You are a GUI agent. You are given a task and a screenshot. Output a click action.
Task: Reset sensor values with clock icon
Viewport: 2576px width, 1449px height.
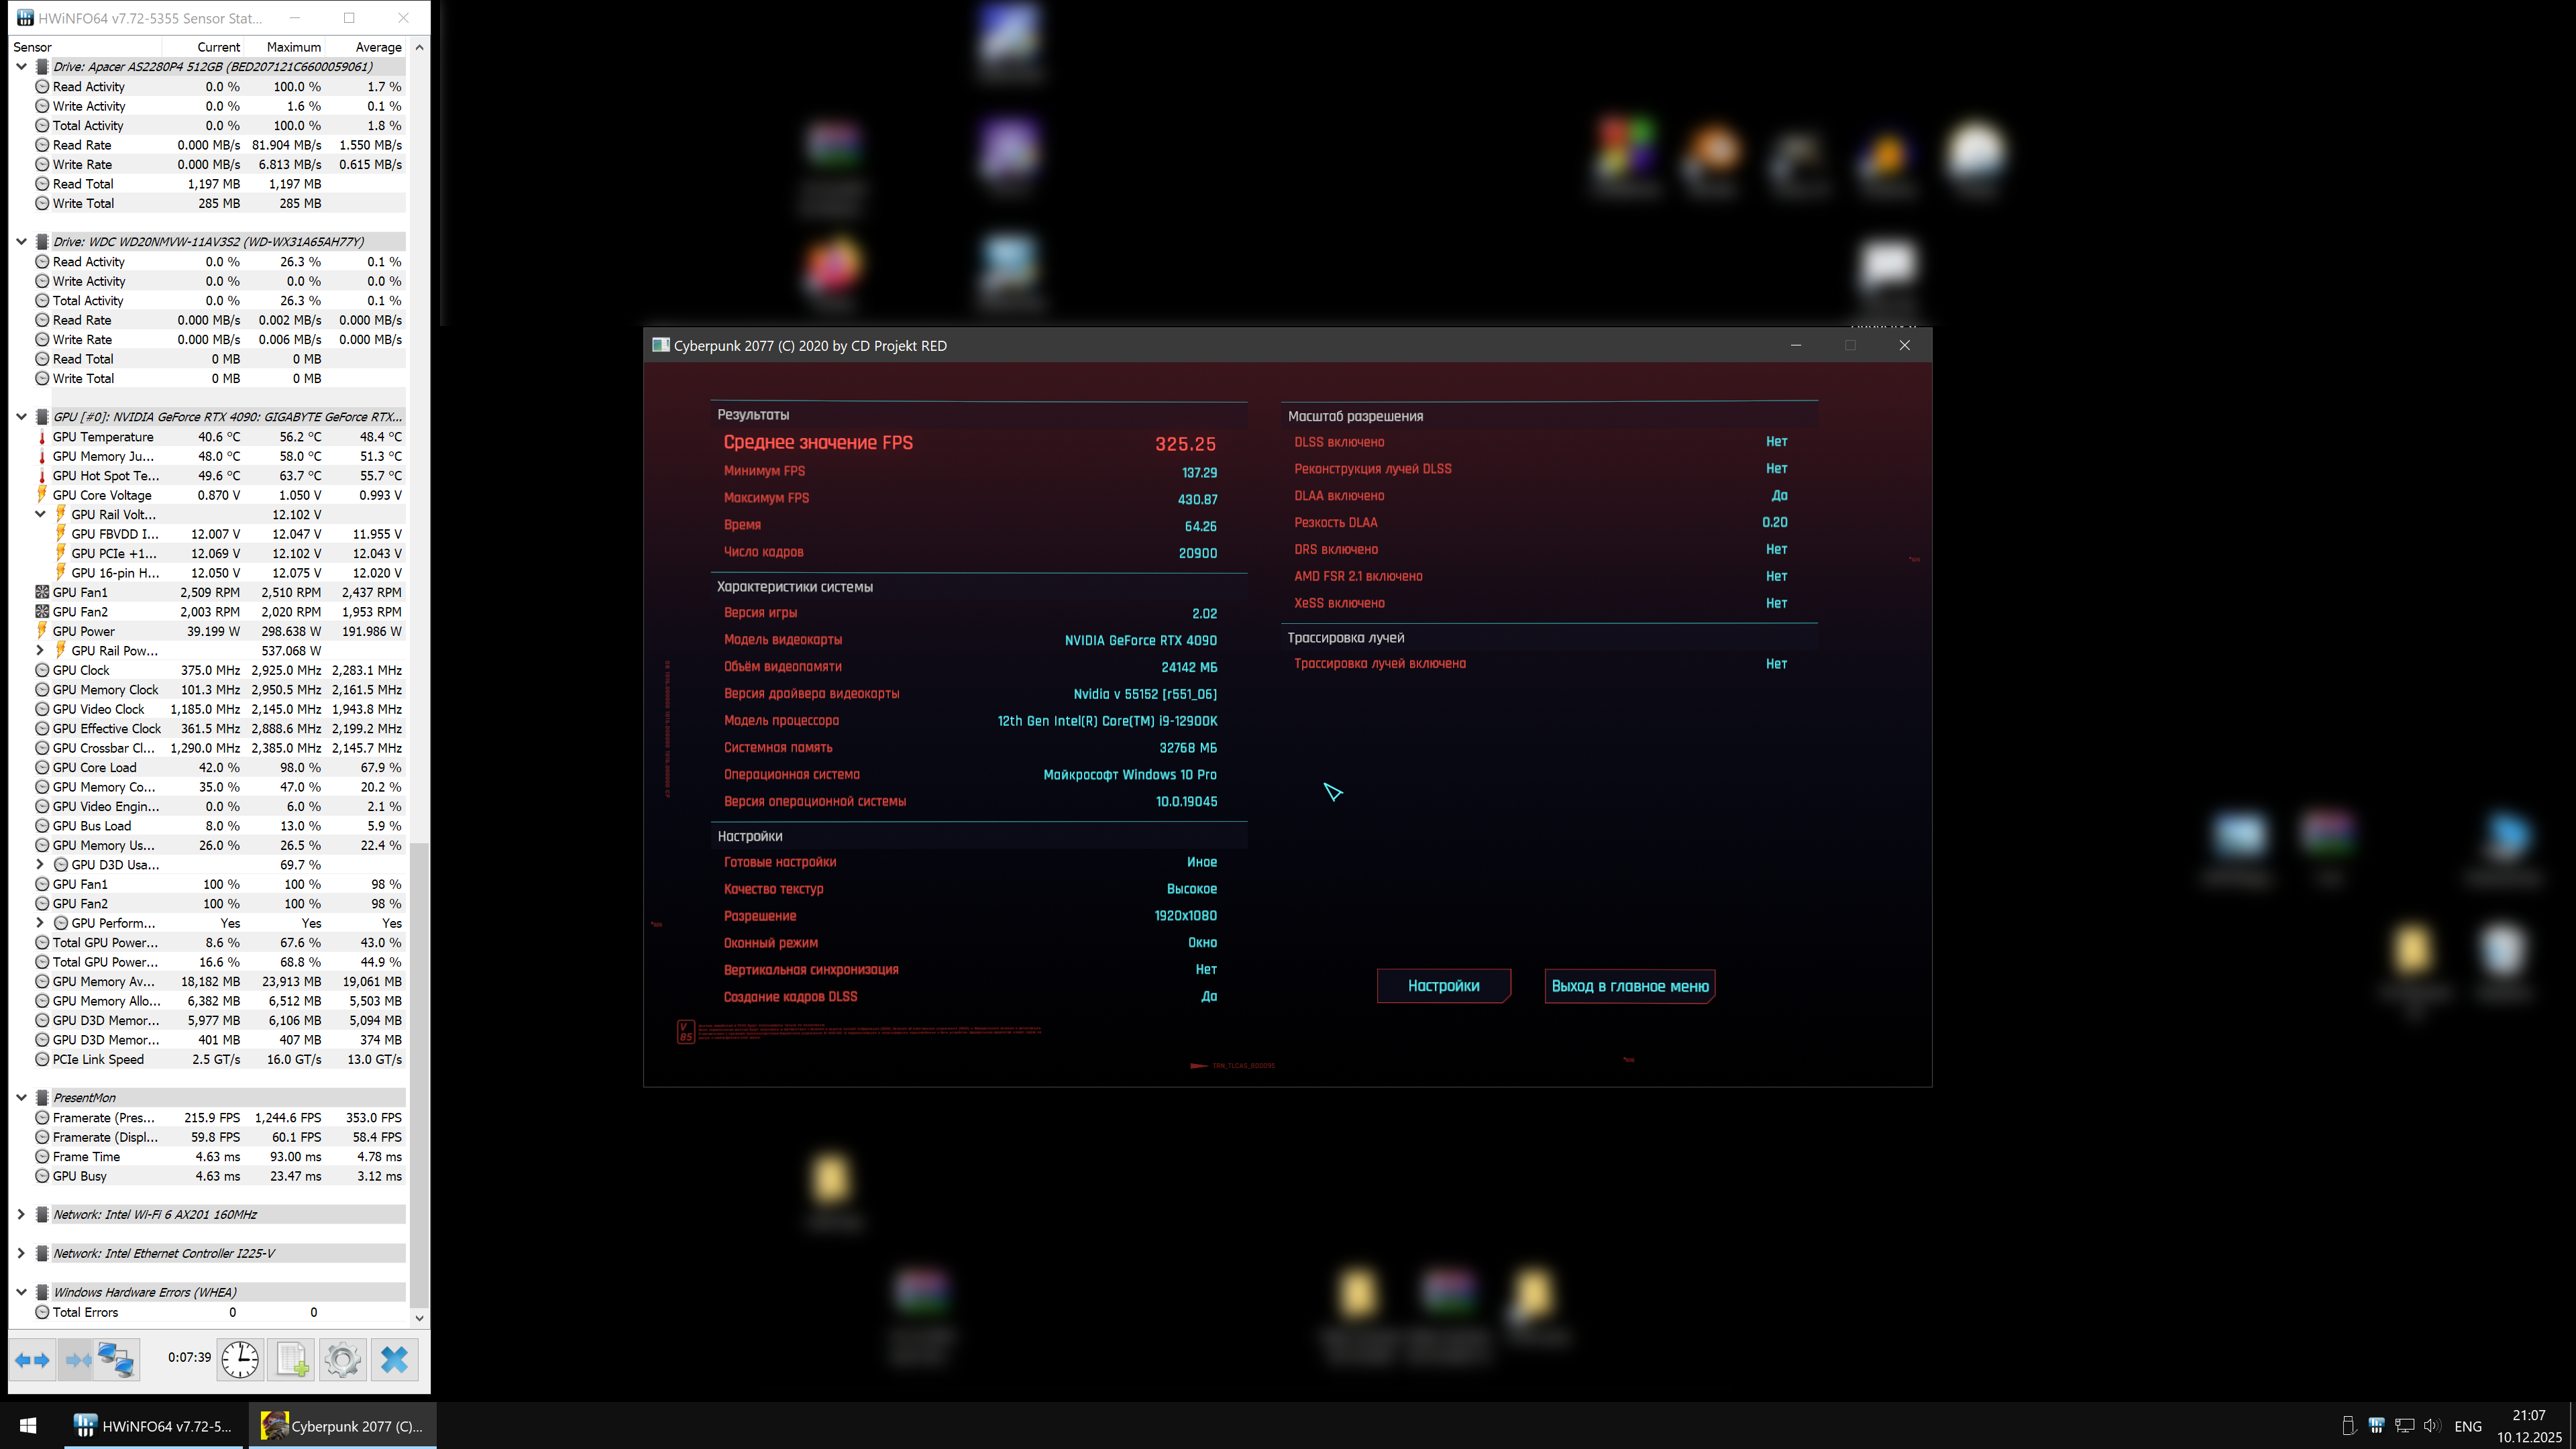[240, 1360]
